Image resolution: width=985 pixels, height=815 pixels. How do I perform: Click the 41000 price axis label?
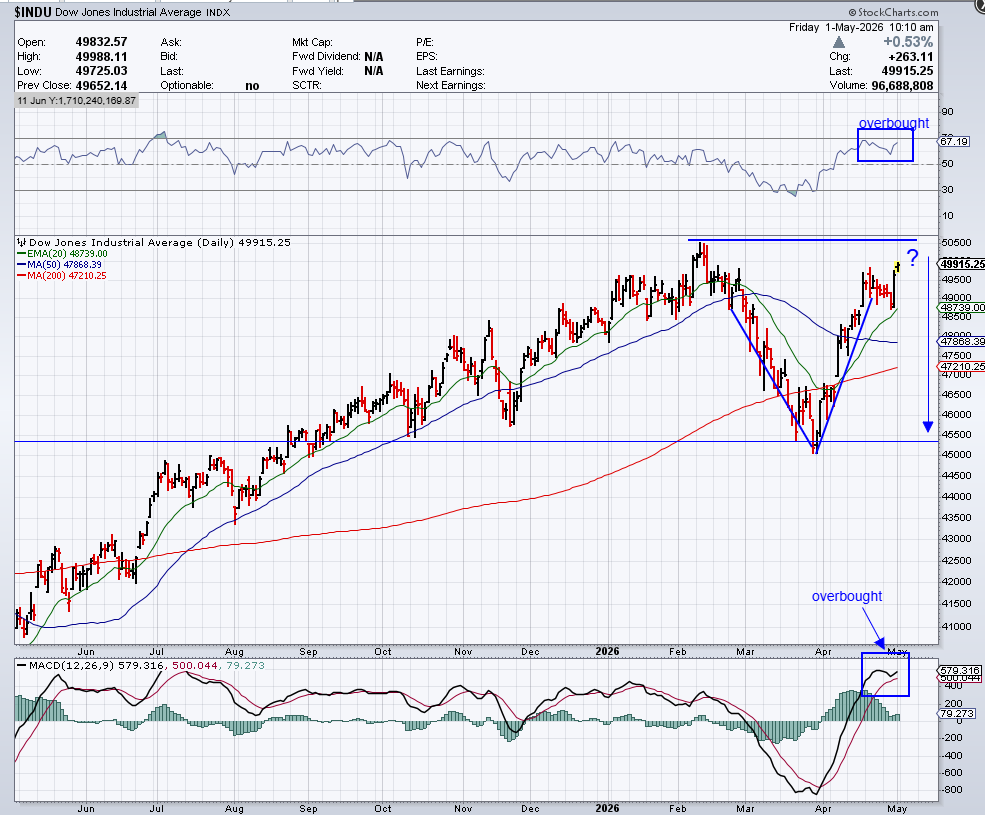(x=956, y=626)
